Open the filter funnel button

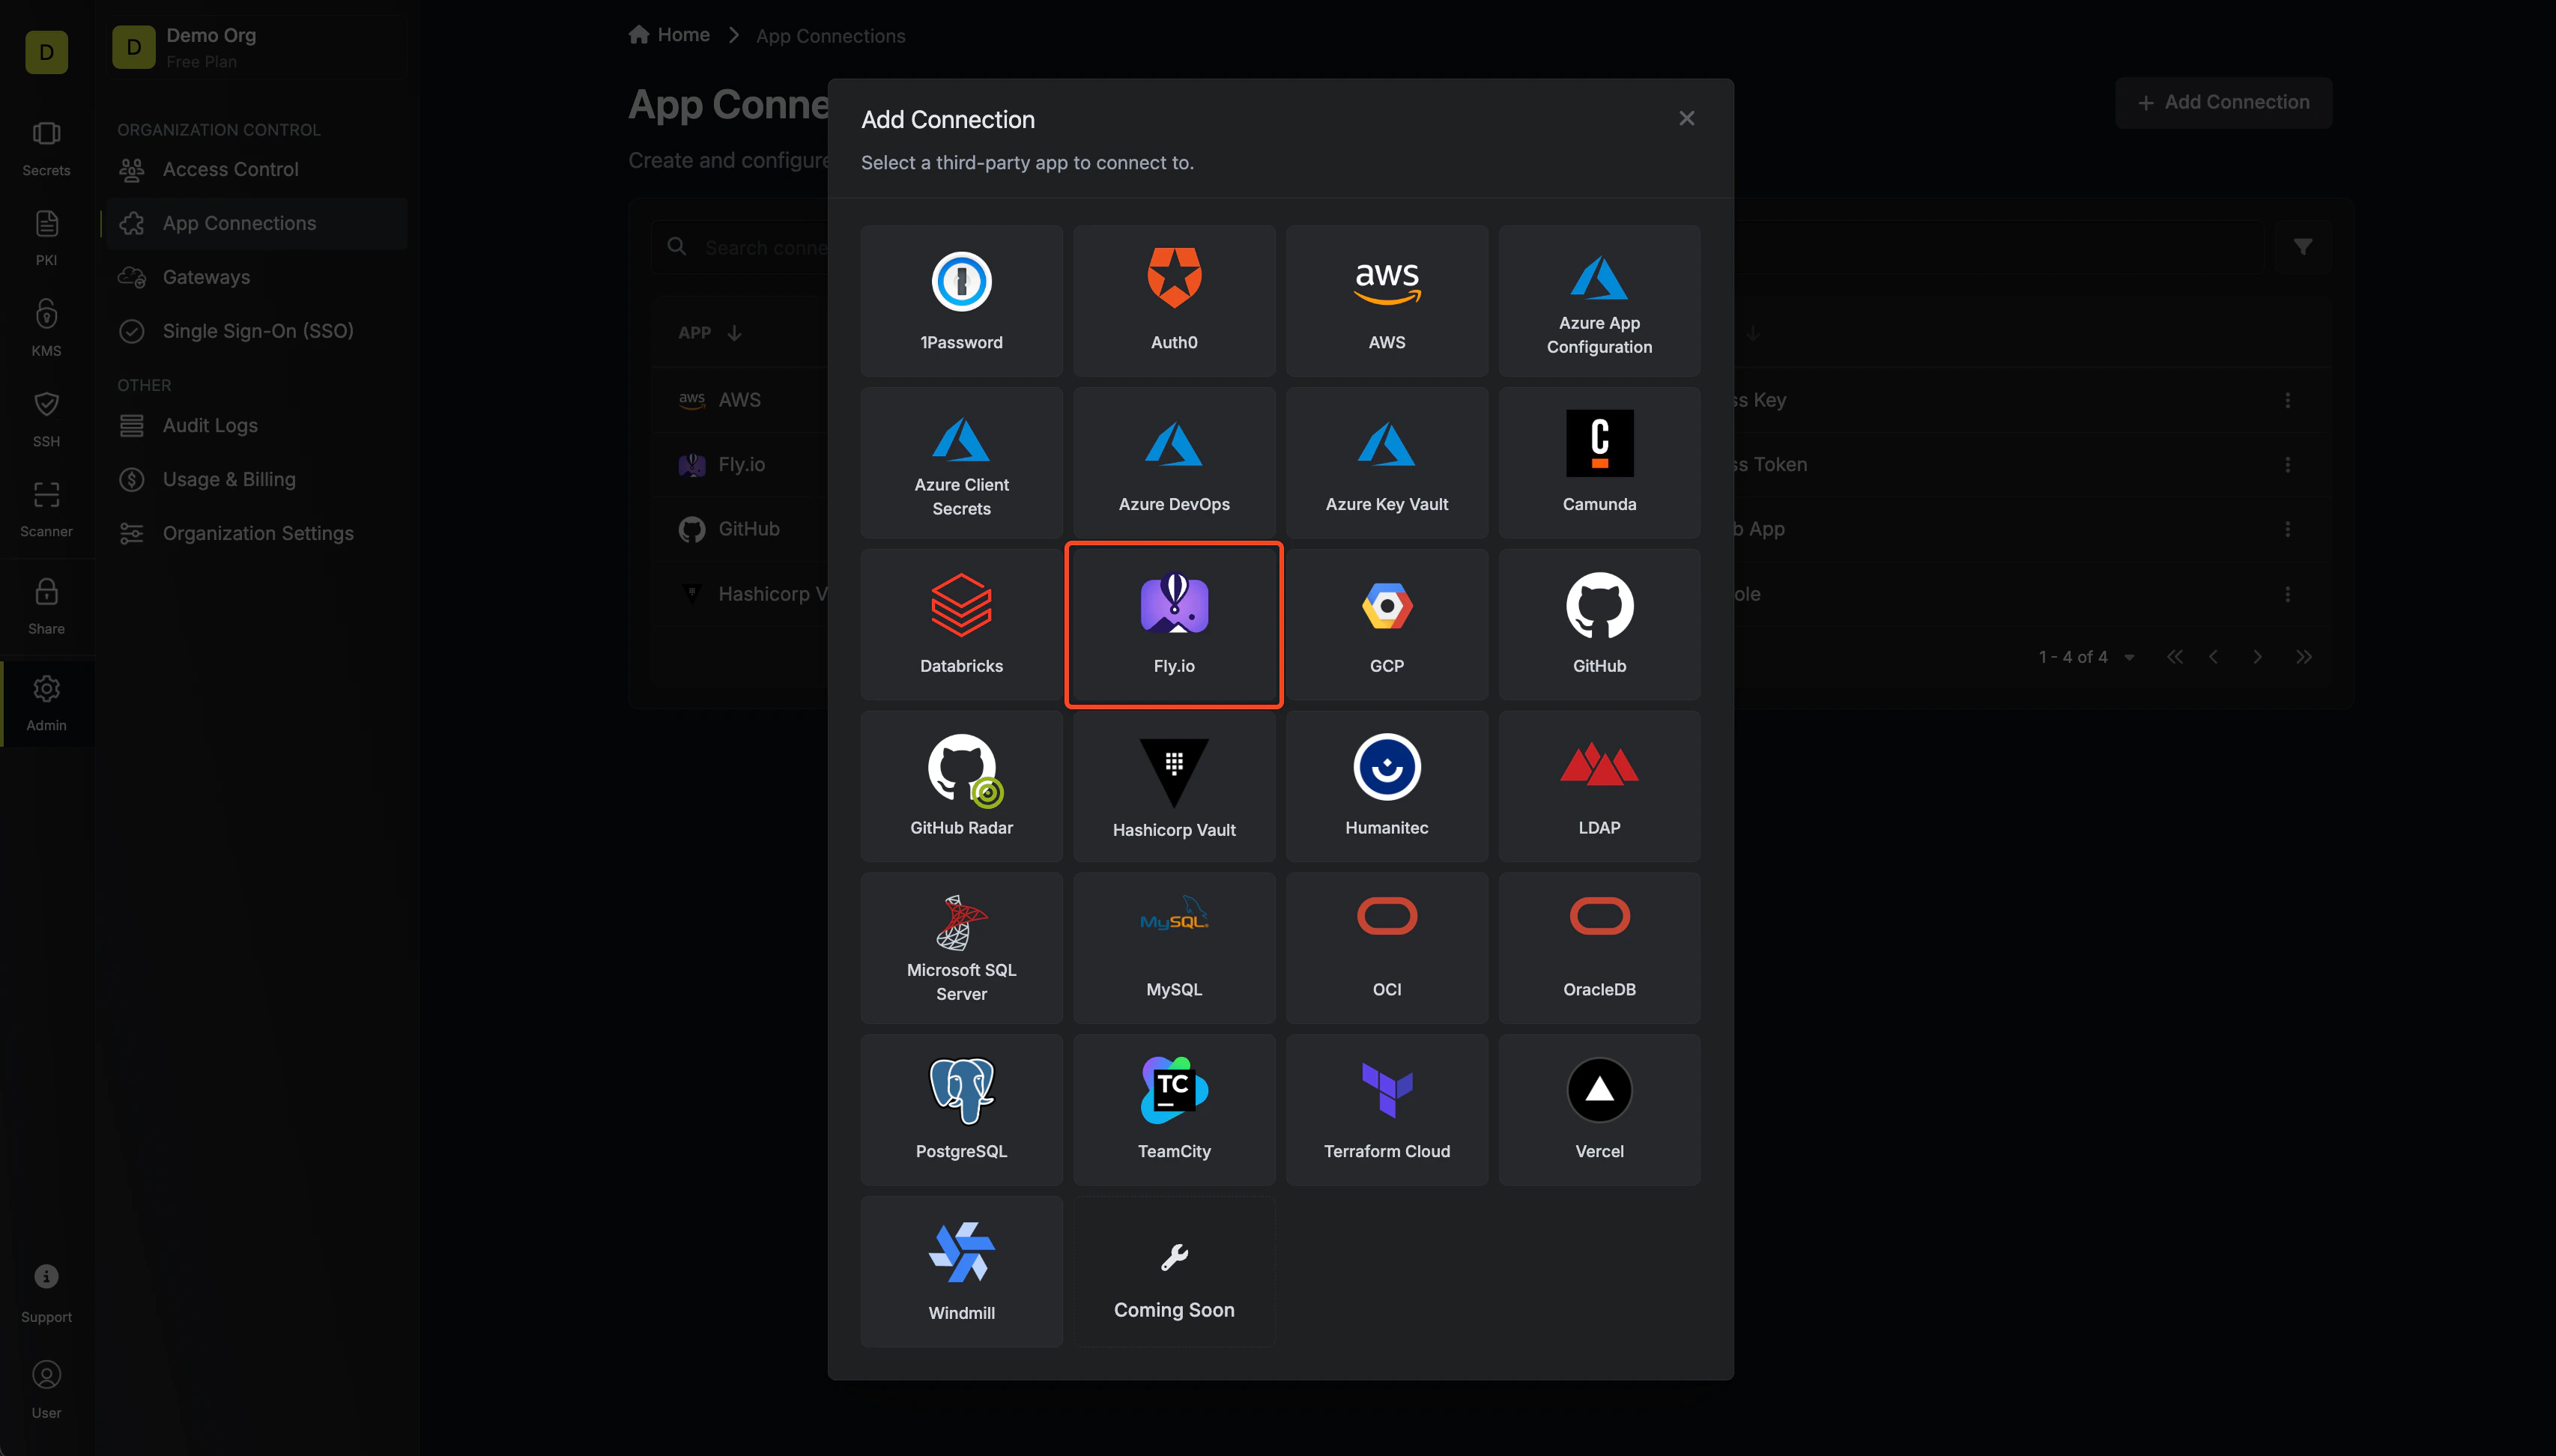[x=2302, y=247]
